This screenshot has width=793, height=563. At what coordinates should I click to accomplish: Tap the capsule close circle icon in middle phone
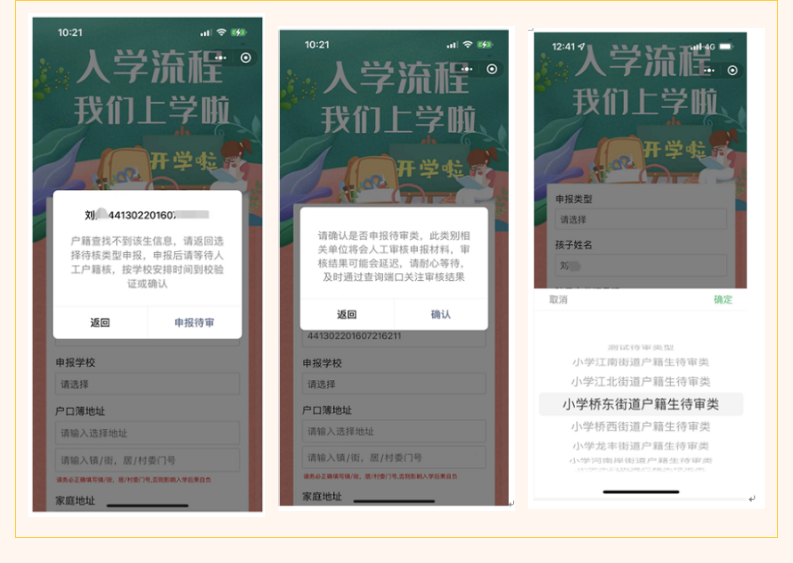pyautogui.click(x=494, y=69)
